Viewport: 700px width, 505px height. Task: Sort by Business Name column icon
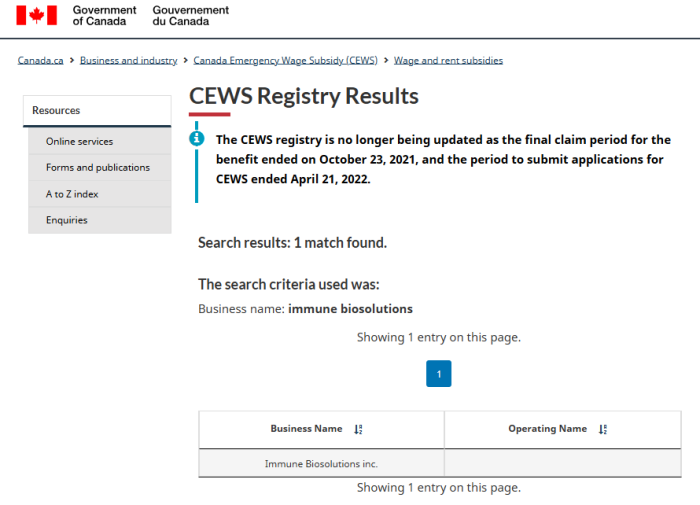click(358, 430)
